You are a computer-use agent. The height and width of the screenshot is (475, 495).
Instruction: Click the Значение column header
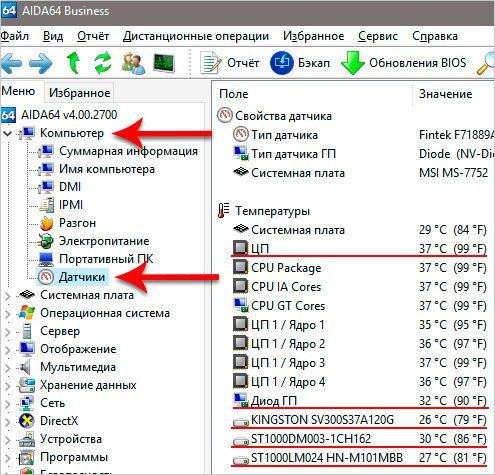point(445,94)
